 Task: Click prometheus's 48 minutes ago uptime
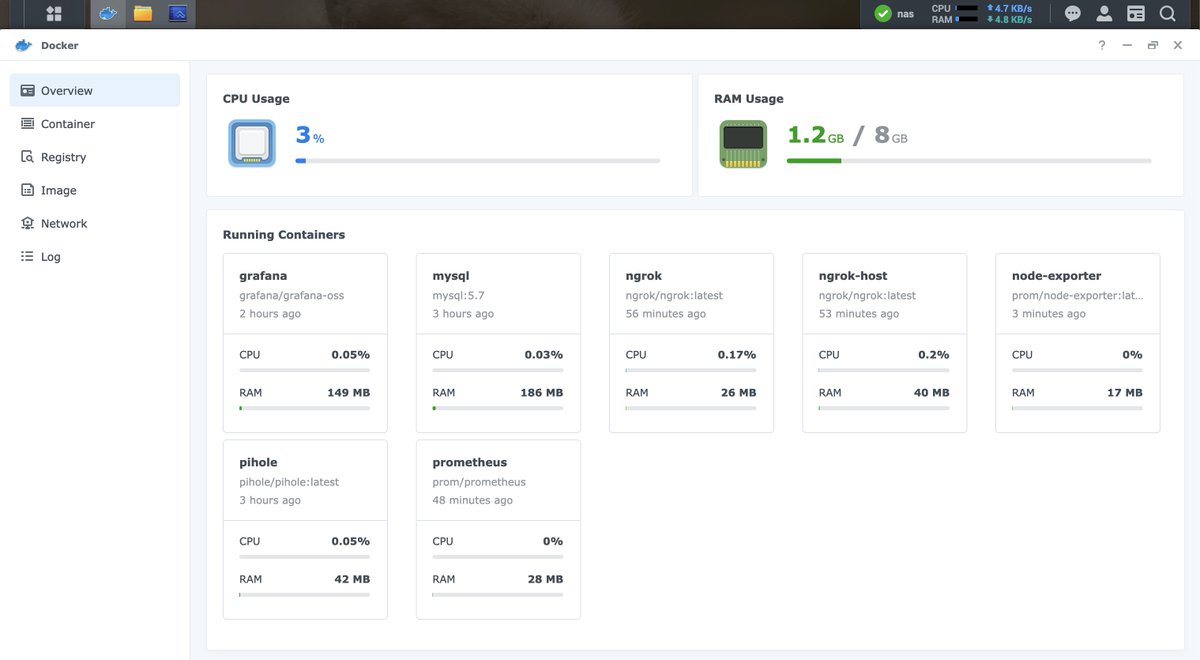pos(472,500)
